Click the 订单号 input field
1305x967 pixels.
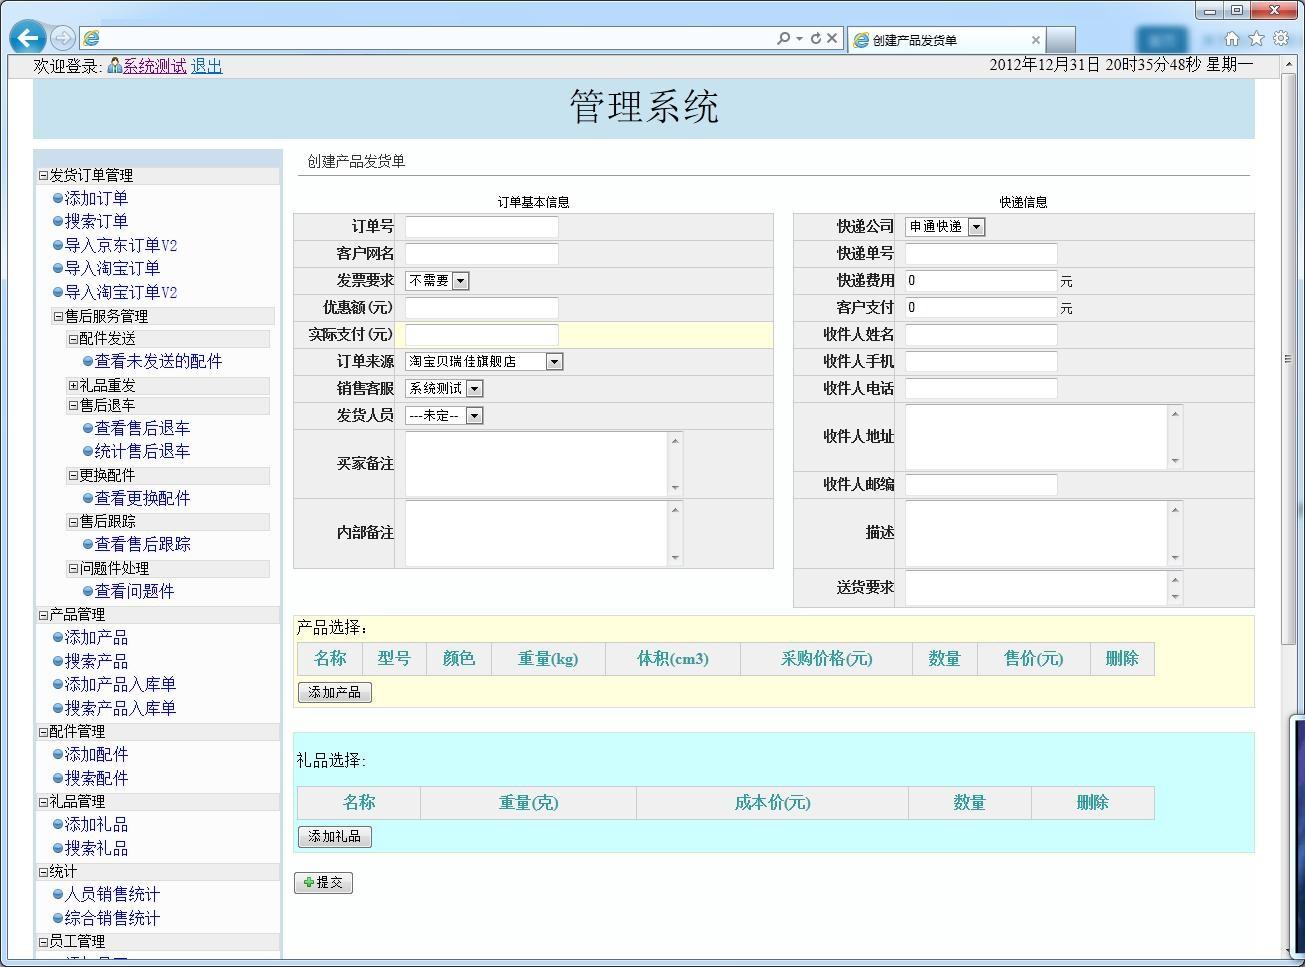pos(481,227)
